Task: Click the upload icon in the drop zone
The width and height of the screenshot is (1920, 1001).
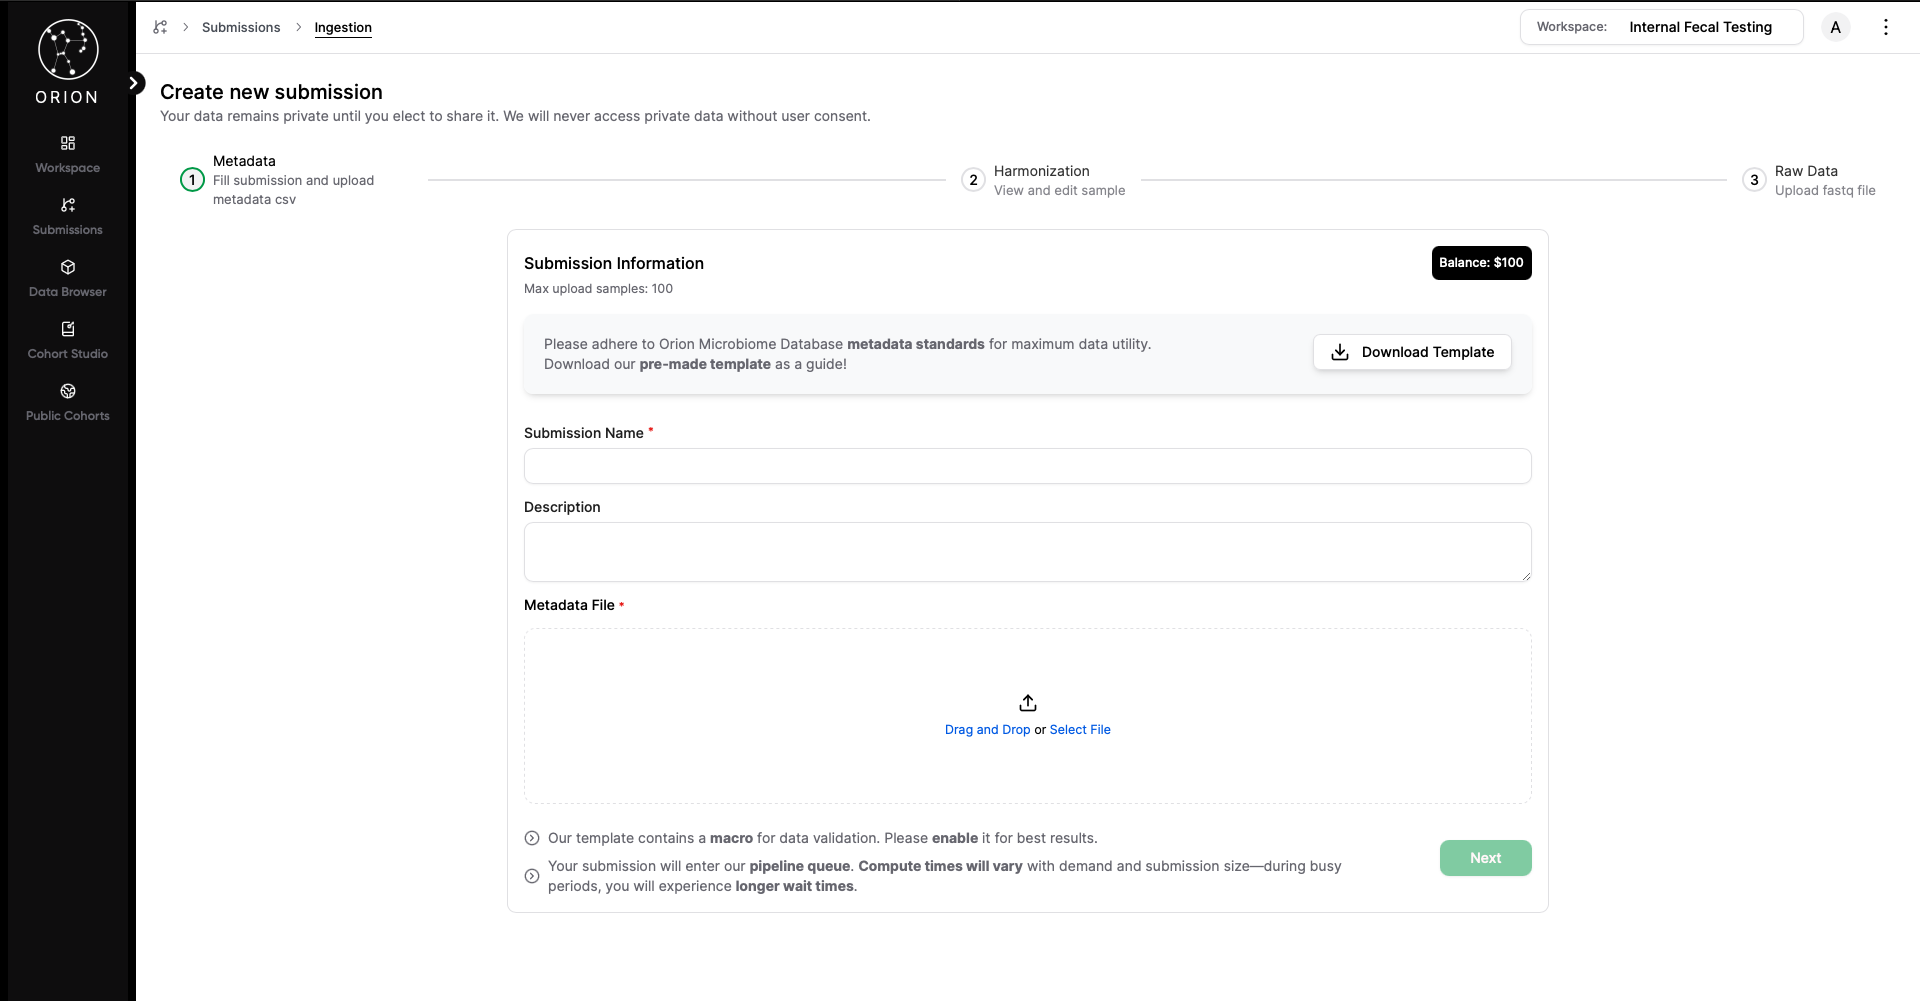Action: (x=1027, y=703)
